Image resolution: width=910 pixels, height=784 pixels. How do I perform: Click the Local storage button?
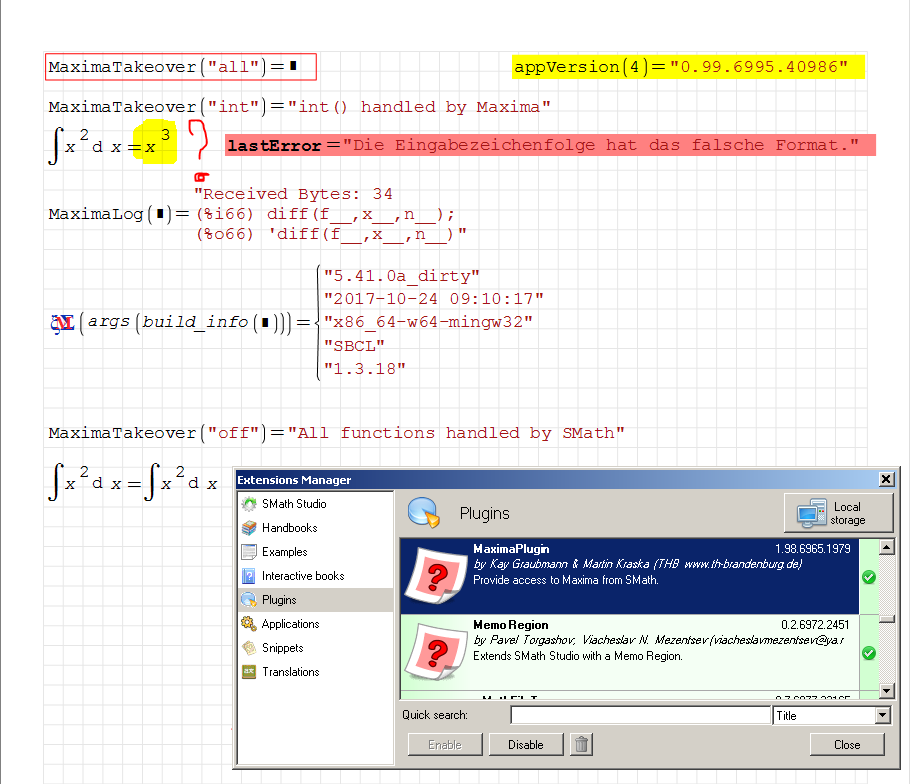click(838, 513)
